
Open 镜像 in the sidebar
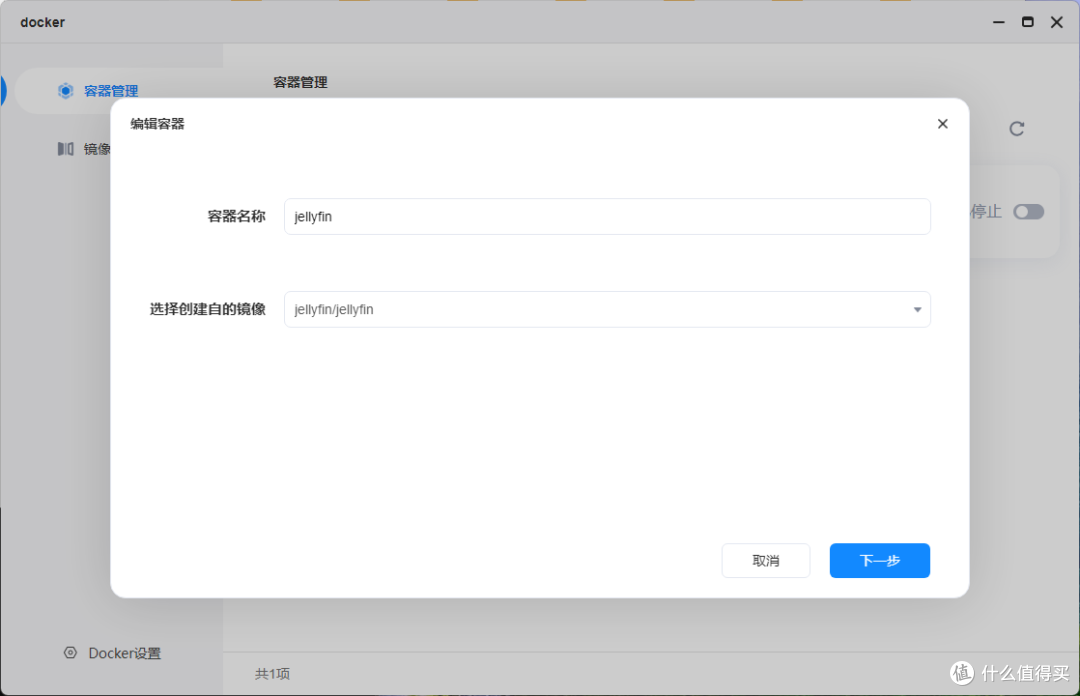pyautogui.click(x=97, y=149)
